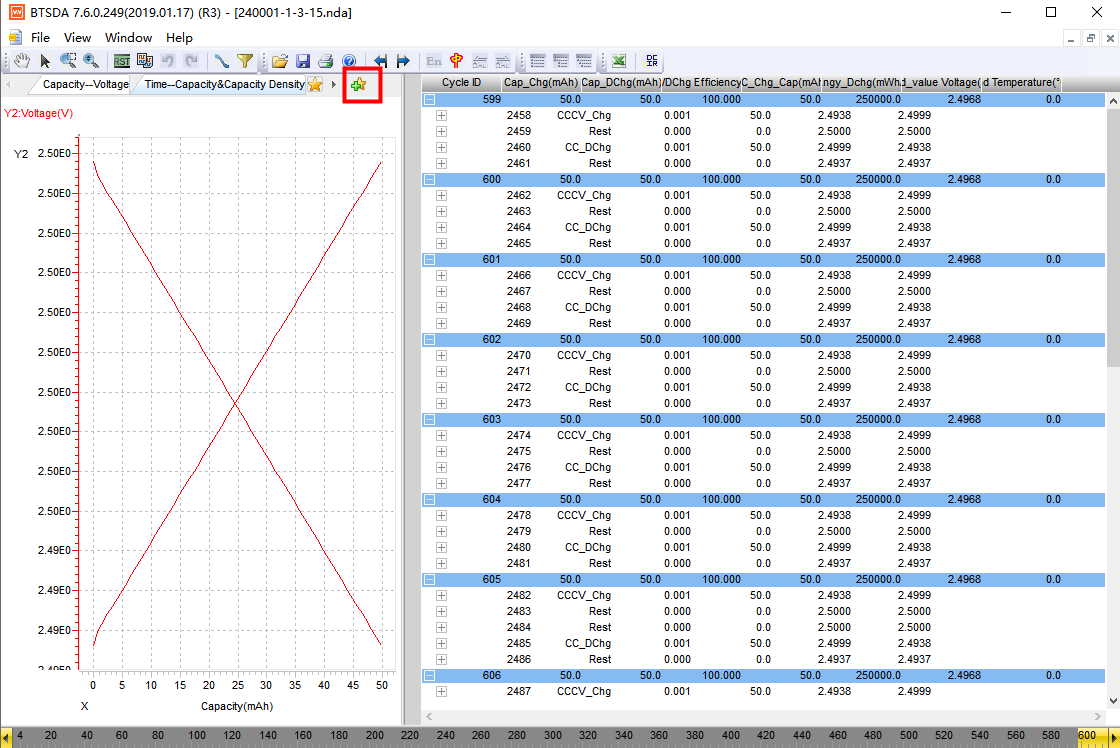Click the yellow star favorites tab icon
This screenshot has height=748, width=1120.
[315, 84]
